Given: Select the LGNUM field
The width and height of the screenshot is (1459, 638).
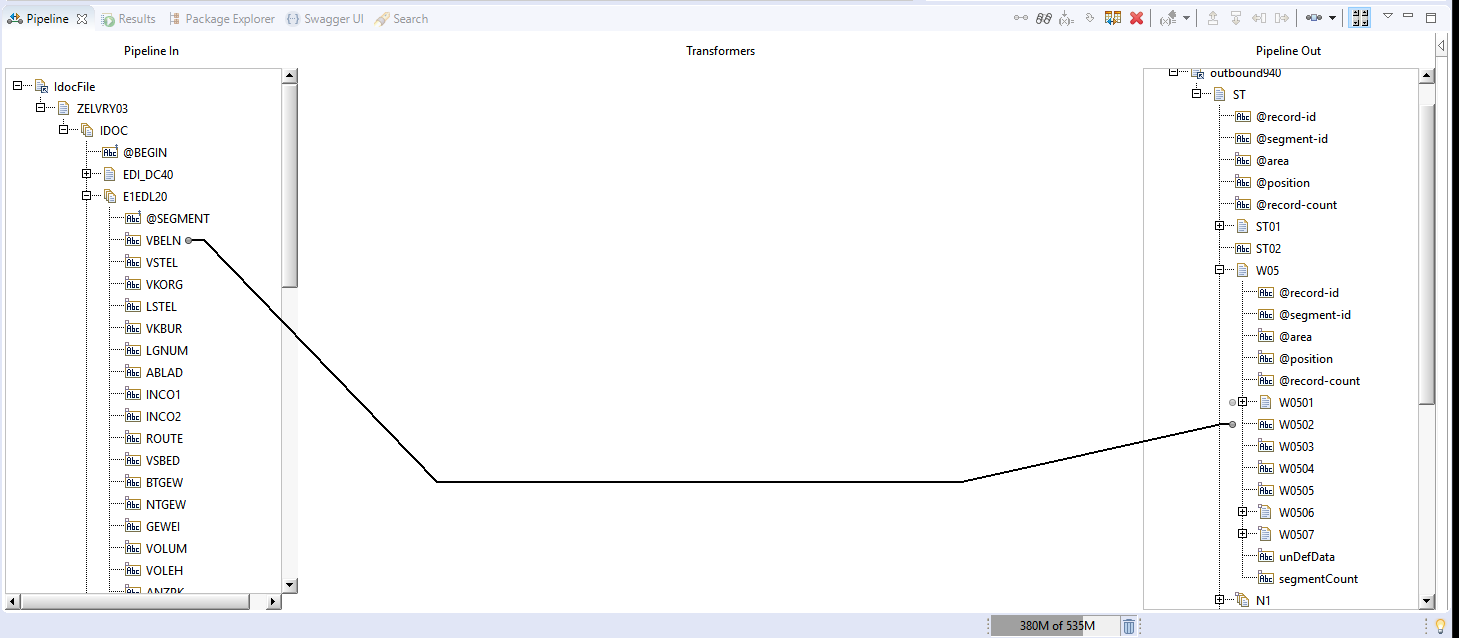Looking at the screenshot, I should pos(167,350).
